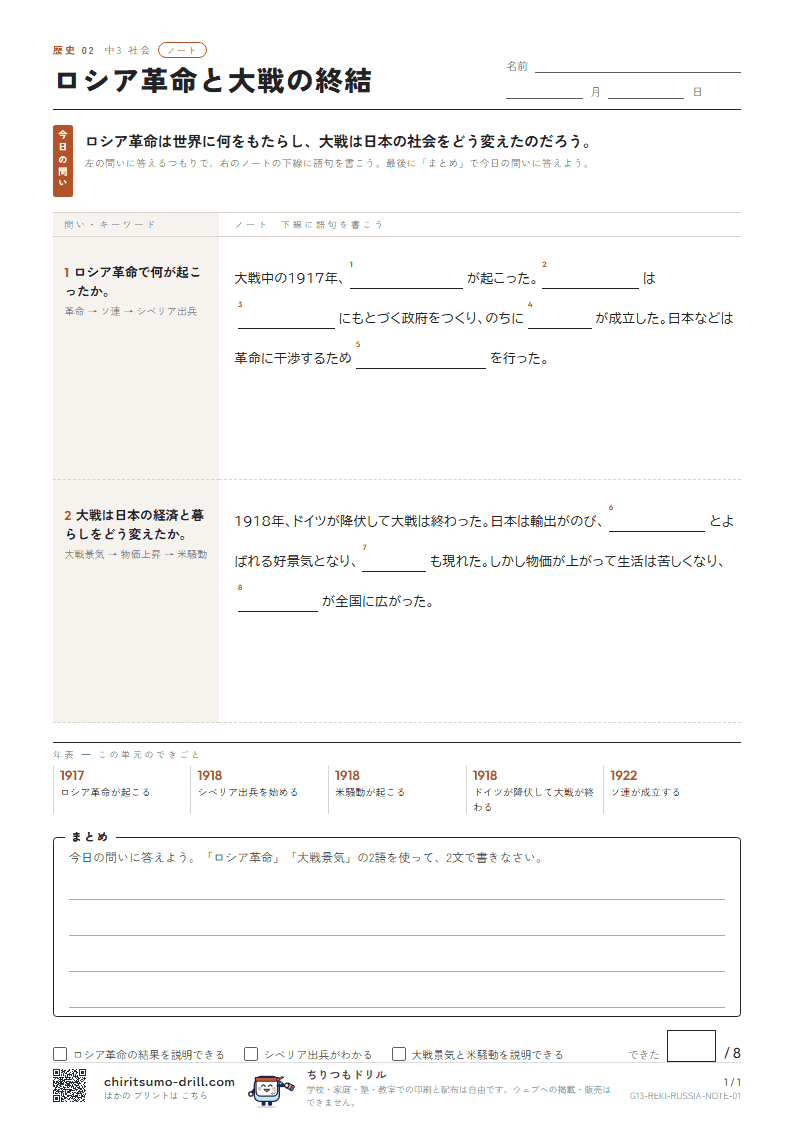The height and width of the screenshot is (1123, 794).
Task: Open the chiritsumo-drill.com link
Action: point(169,1081)
